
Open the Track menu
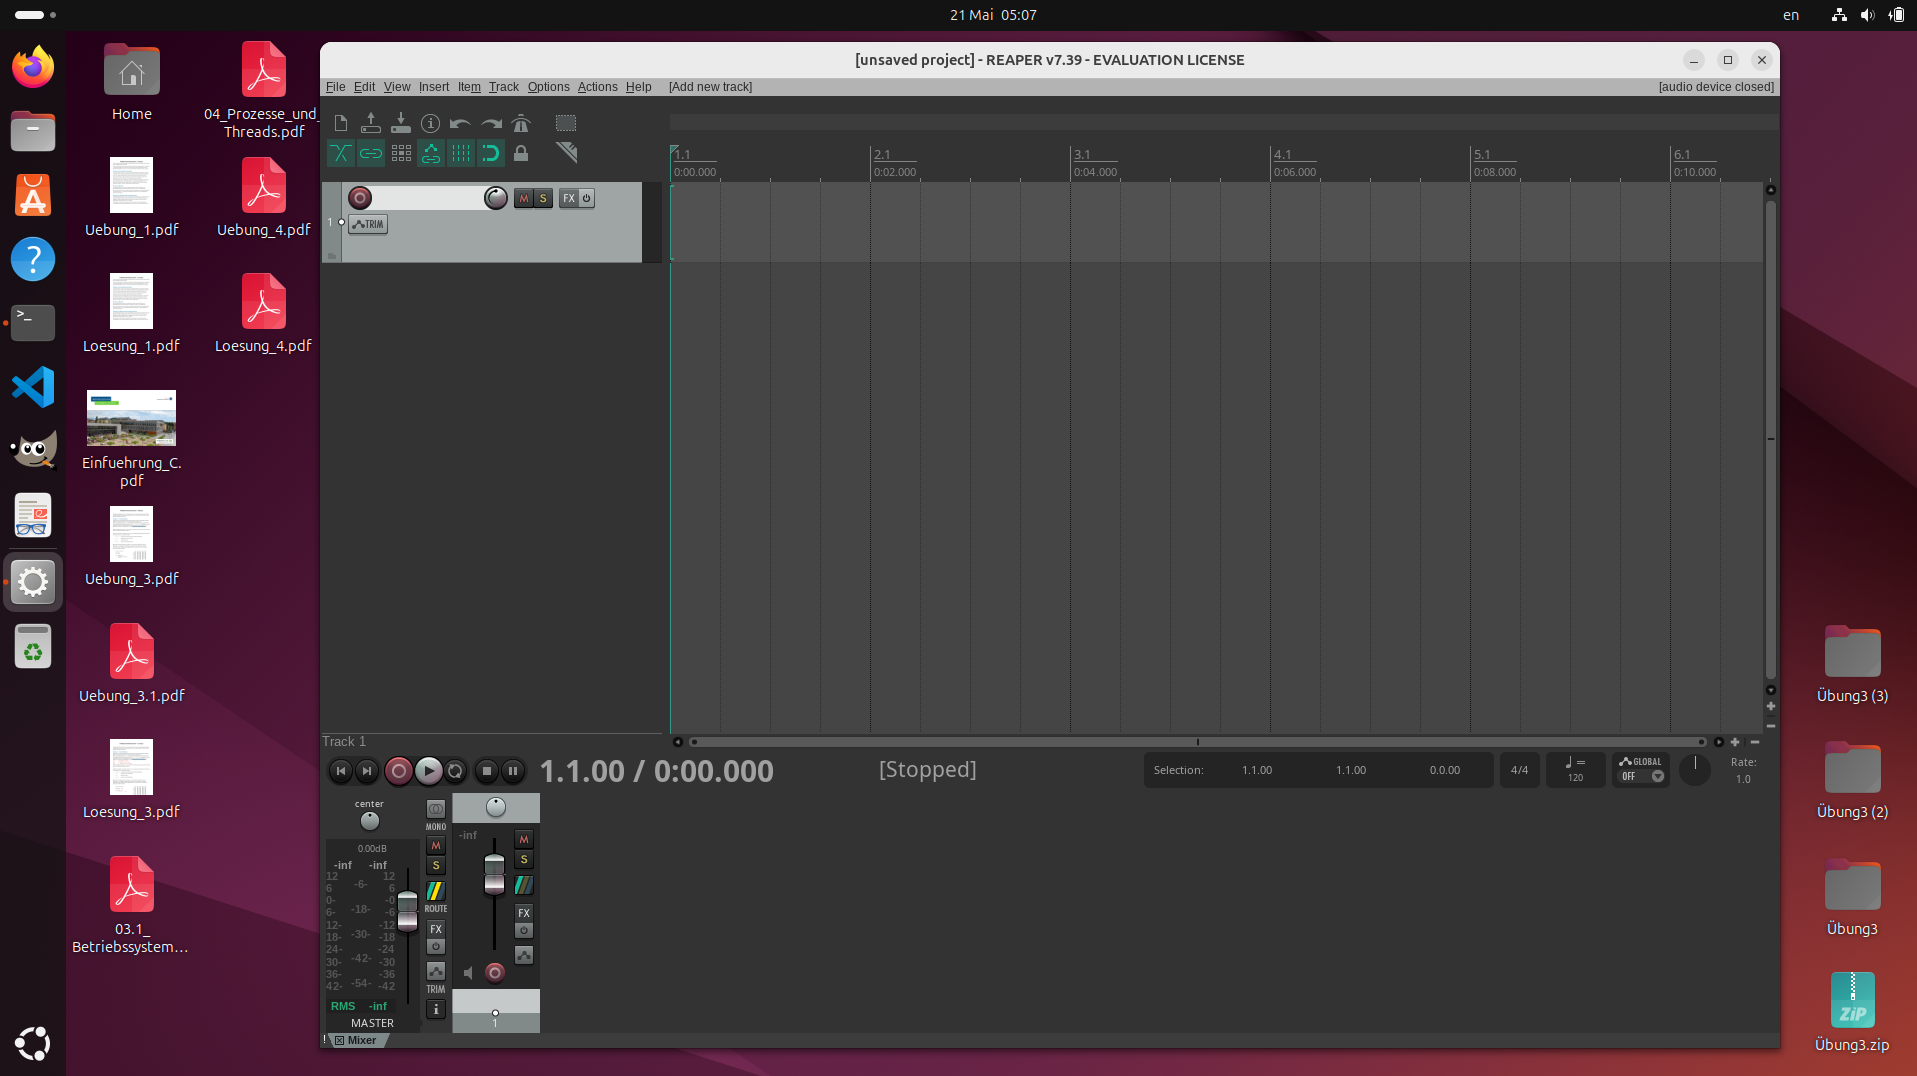(504, 87)
